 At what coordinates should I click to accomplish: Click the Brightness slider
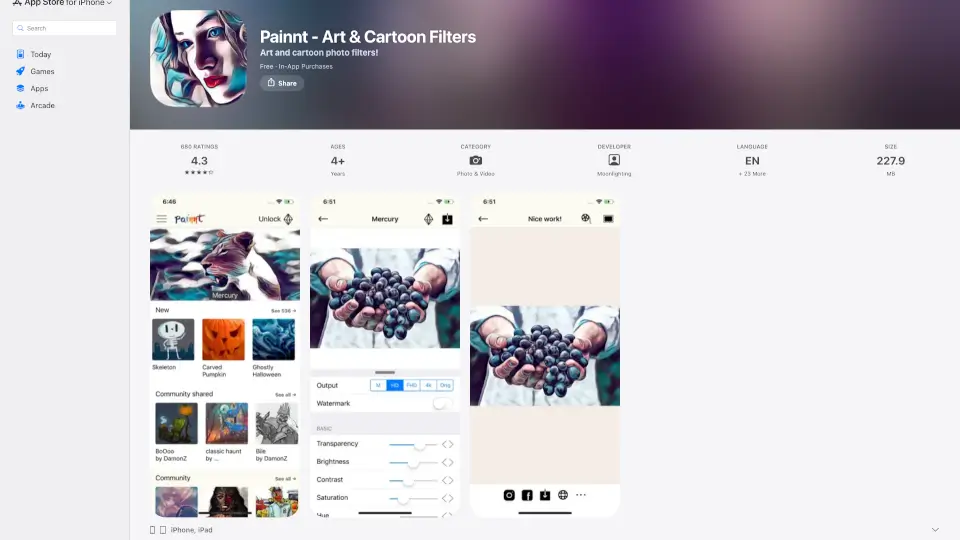point(413,462)
